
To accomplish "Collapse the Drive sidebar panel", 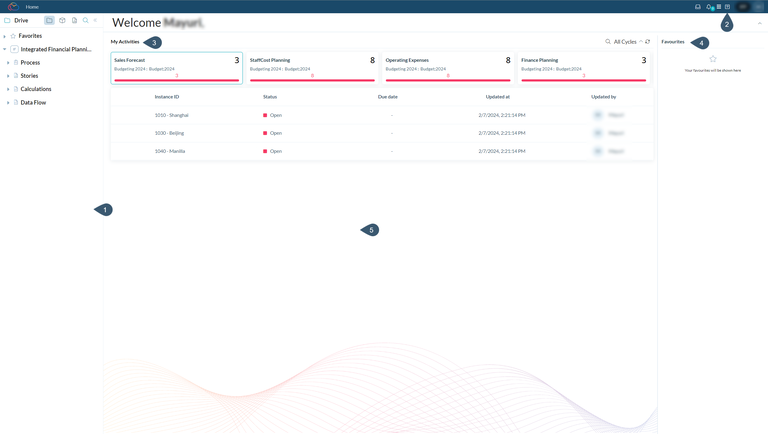I will (x=96, y=20).
